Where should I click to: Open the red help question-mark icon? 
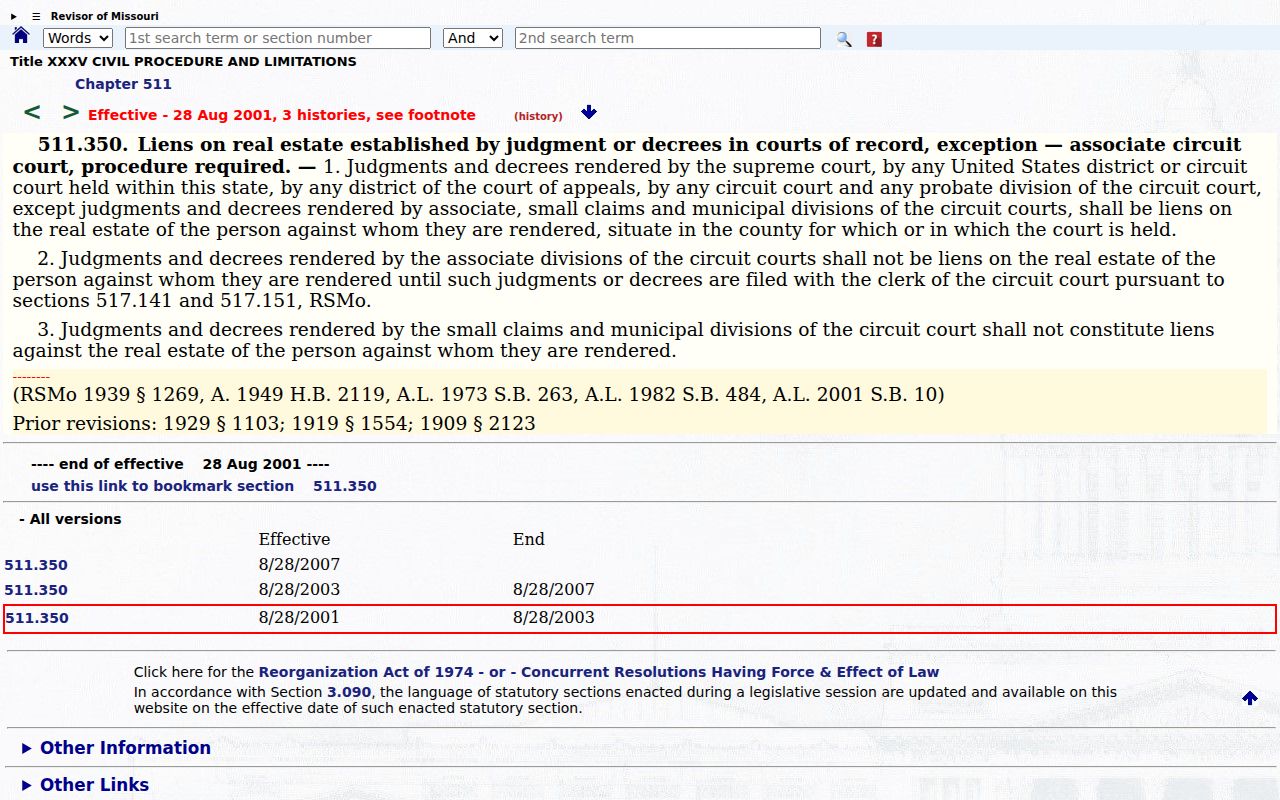click(x=874, y=39)
